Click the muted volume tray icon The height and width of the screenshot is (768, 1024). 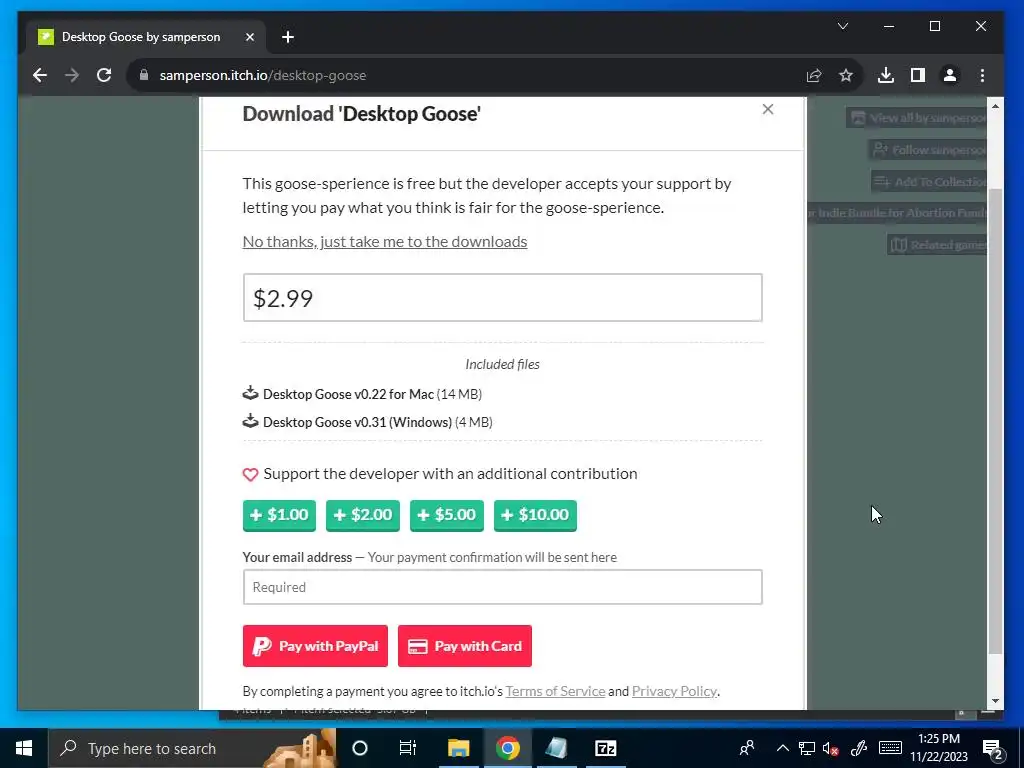(831, 748)
